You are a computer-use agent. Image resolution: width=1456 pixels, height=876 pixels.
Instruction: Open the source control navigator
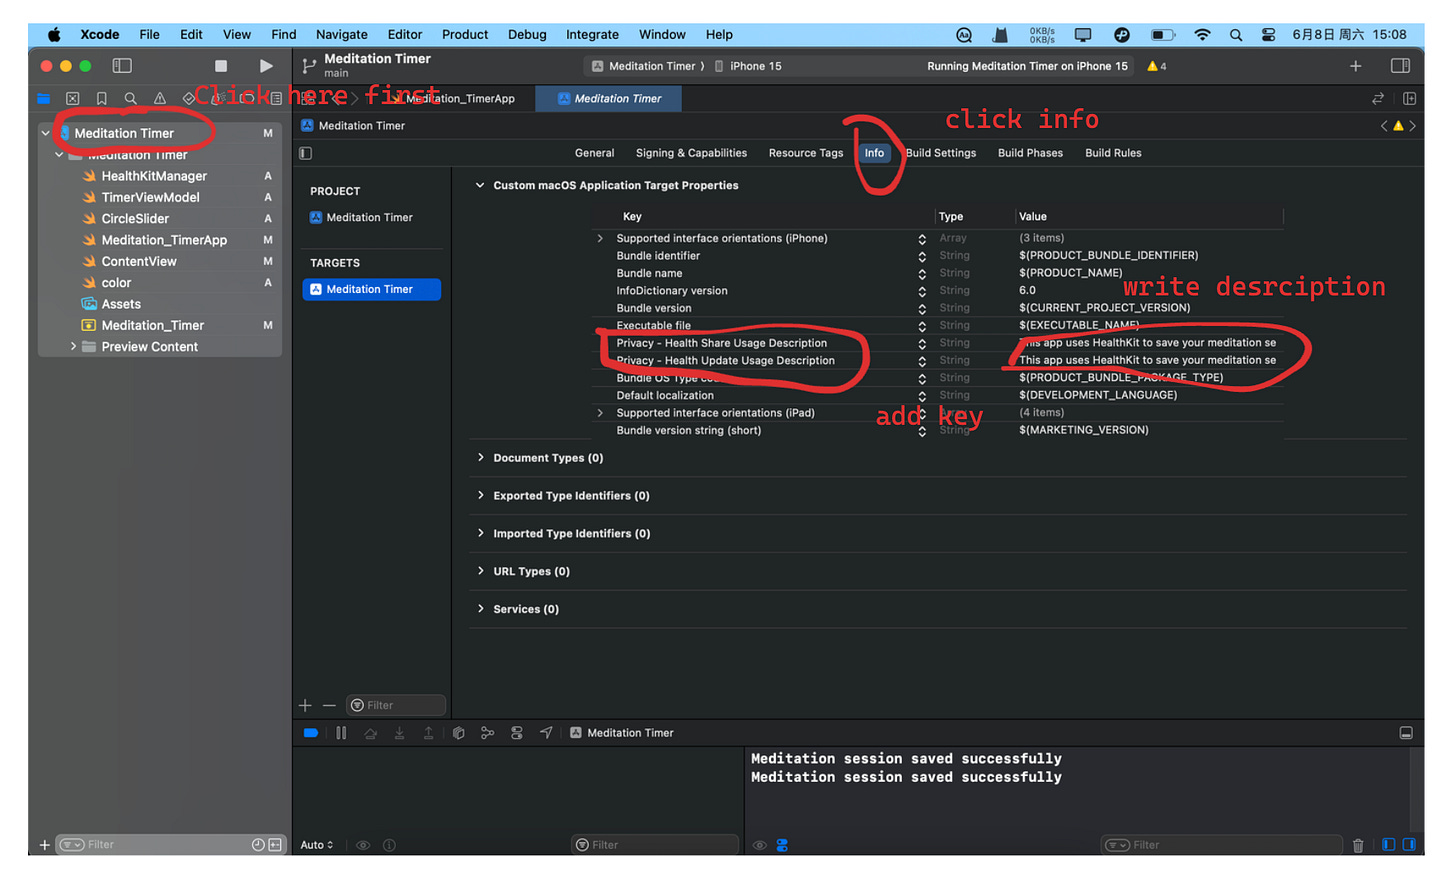coord(73,98)
